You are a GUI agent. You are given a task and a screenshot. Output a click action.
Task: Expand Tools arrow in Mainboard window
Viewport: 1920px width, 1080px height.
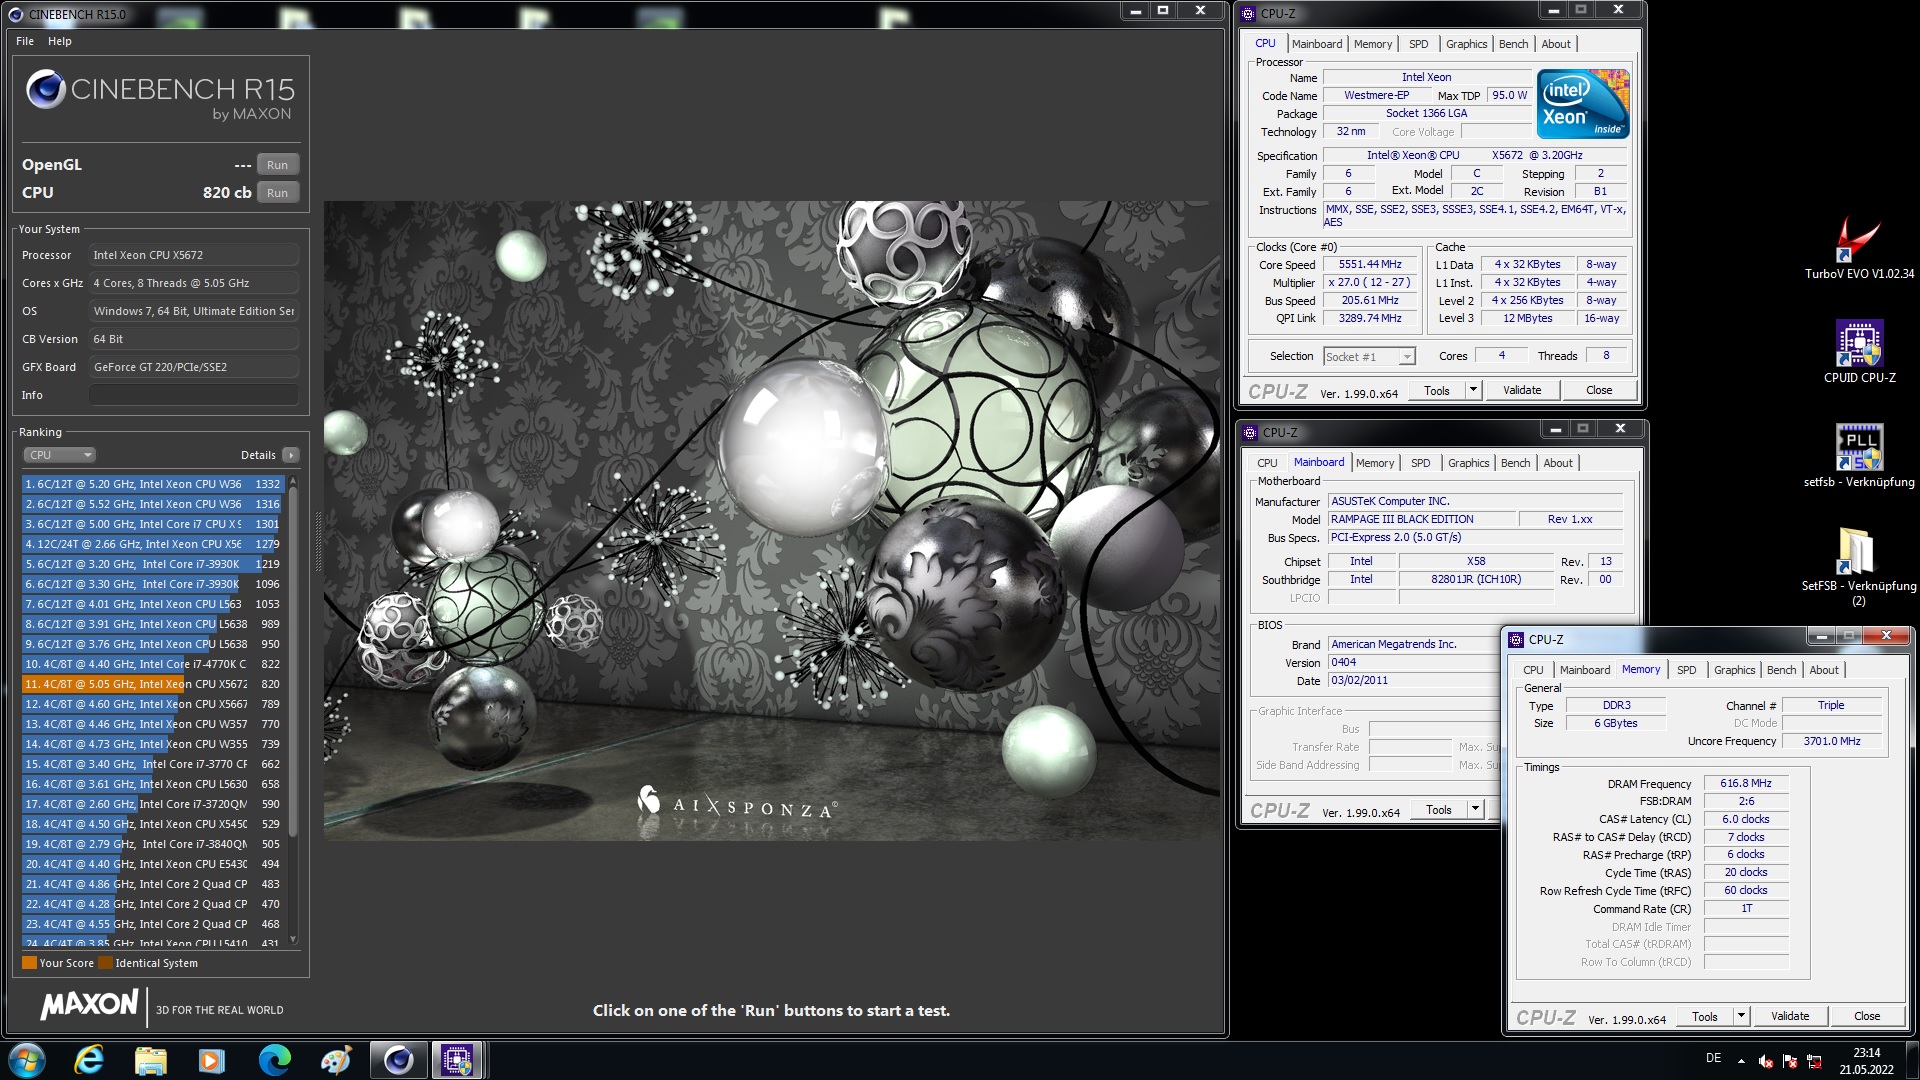pyautogui.click(x=1475, y=810)
